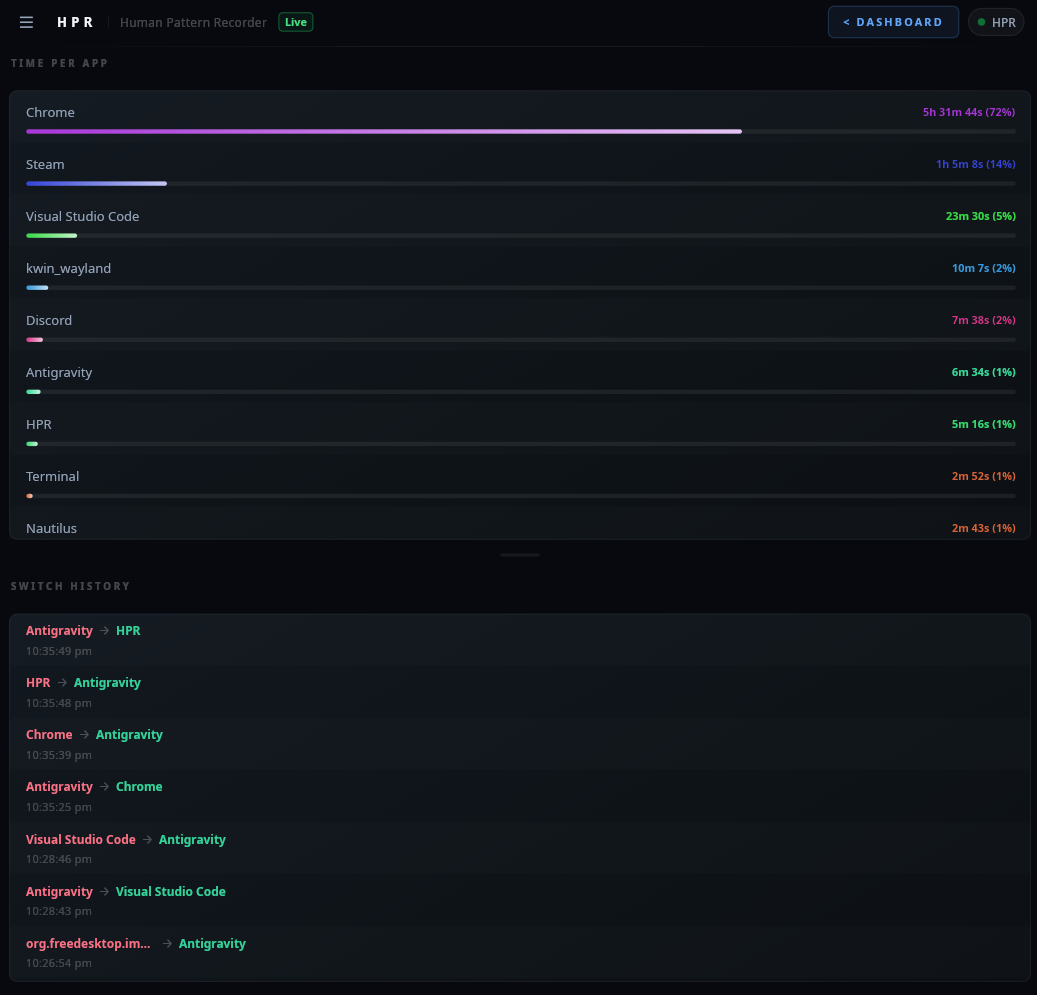Click the Time Per App section heading
1037x995 pixels.
tap(60, 64)
